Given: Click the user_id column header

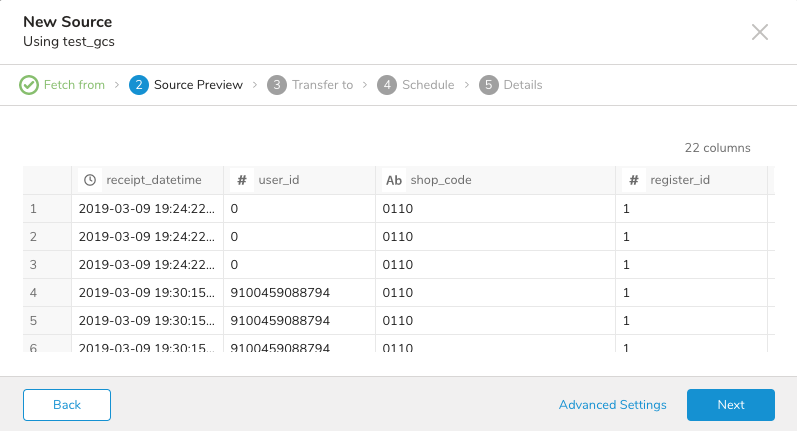Looking at the screenshot, I should pos(299,180).
